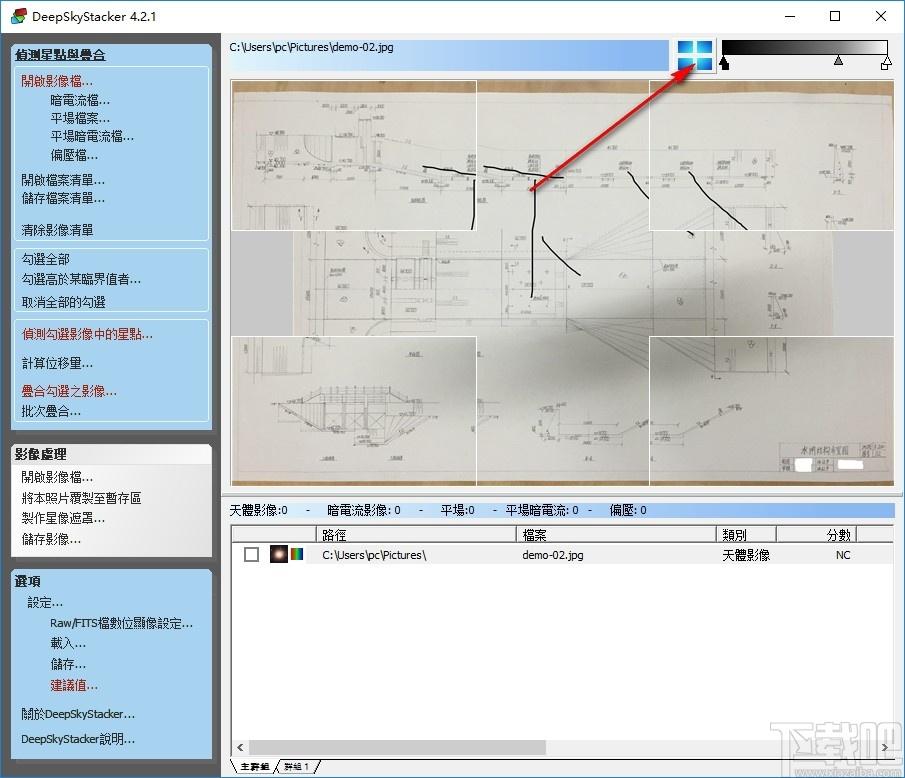This screenshot has height=778, width=905.
Task: Click 儲存影像 to save picture
Action: point(51,539)
